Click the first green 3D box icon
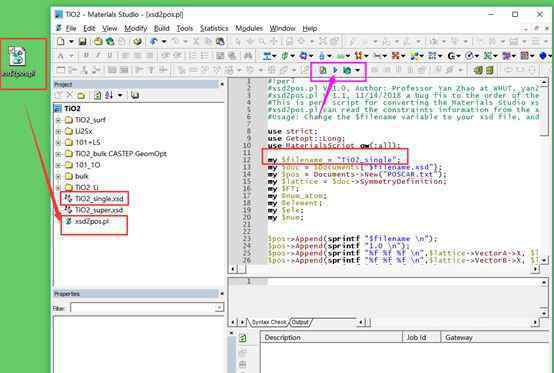Image resolution: width=554 pixels, height=373 pixels. click(x=478, y=70)
